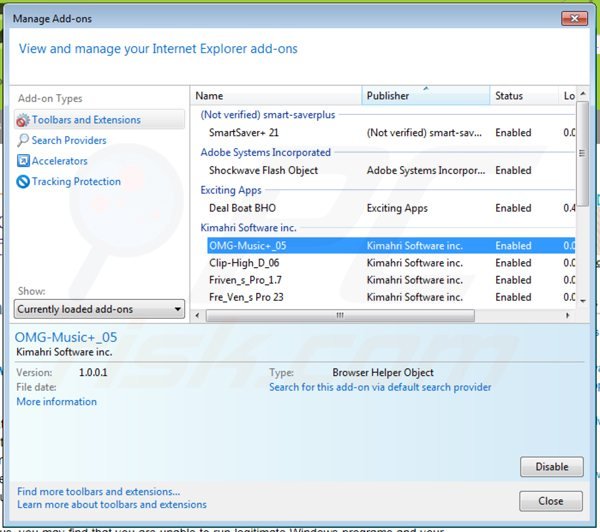This screenshot has width=600, height=532.
Task: Click the Disable button
Action: coord(552,467)
